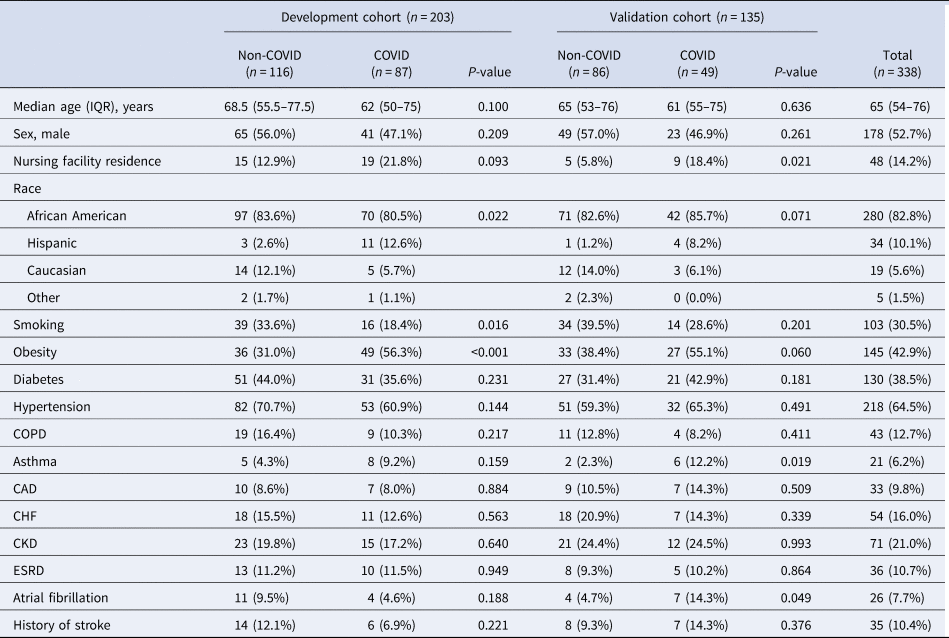Click the Race section label
949x638 pixels.
[x=27, y=188]
